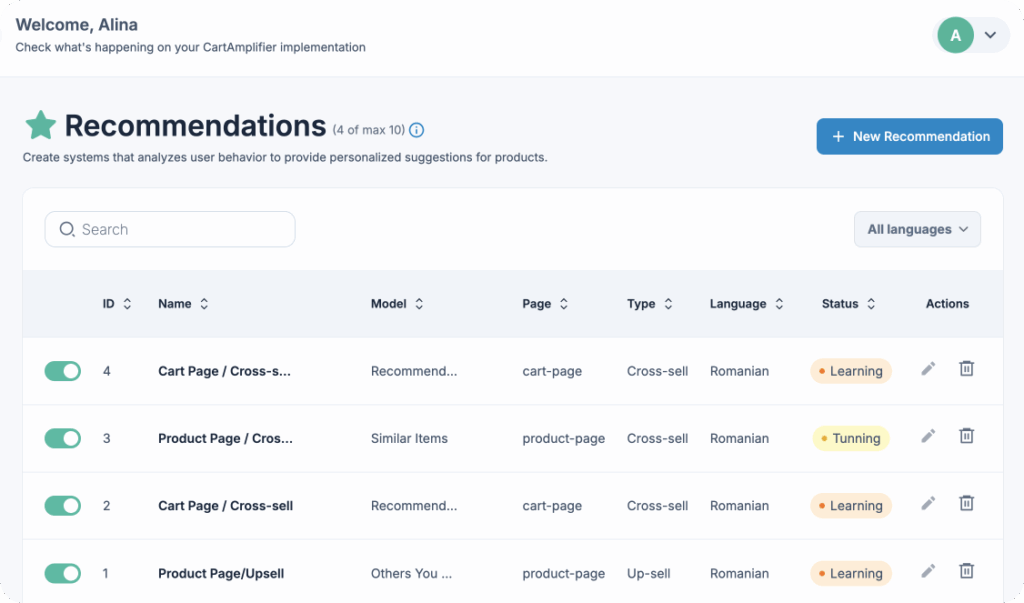Edit the recommendation with ID 2

click(928, 505)
